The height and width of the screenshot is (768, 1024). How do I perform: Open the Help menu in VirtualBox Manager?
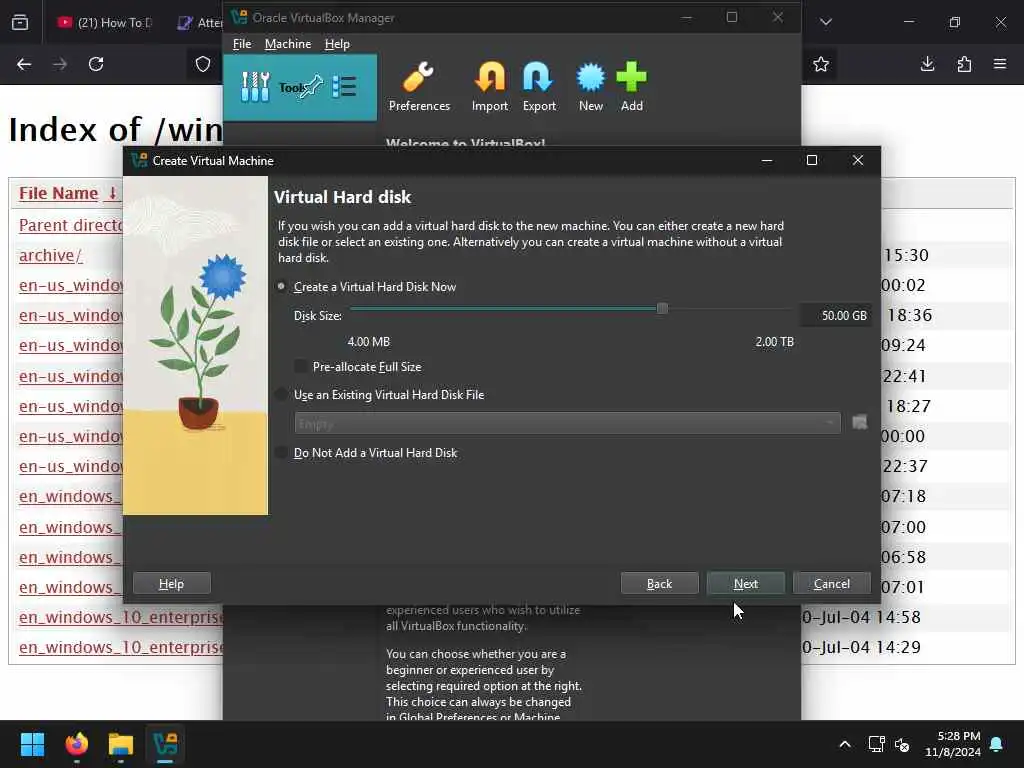click(x=337, y=44)
